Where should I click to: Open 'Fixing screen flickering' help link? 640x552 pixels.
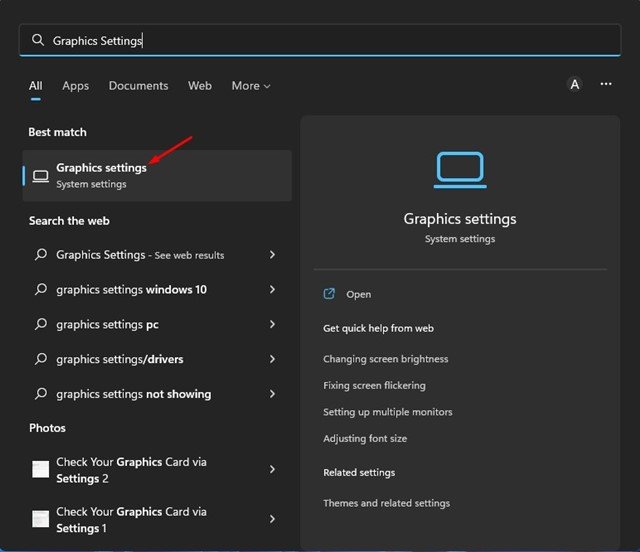pyautogui.click(x=374, y=385)
